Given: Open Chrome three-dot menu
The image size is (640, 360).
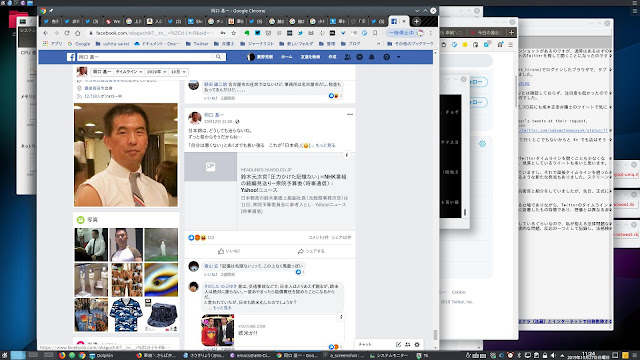Looking at the screenshot, I should 431,33.
